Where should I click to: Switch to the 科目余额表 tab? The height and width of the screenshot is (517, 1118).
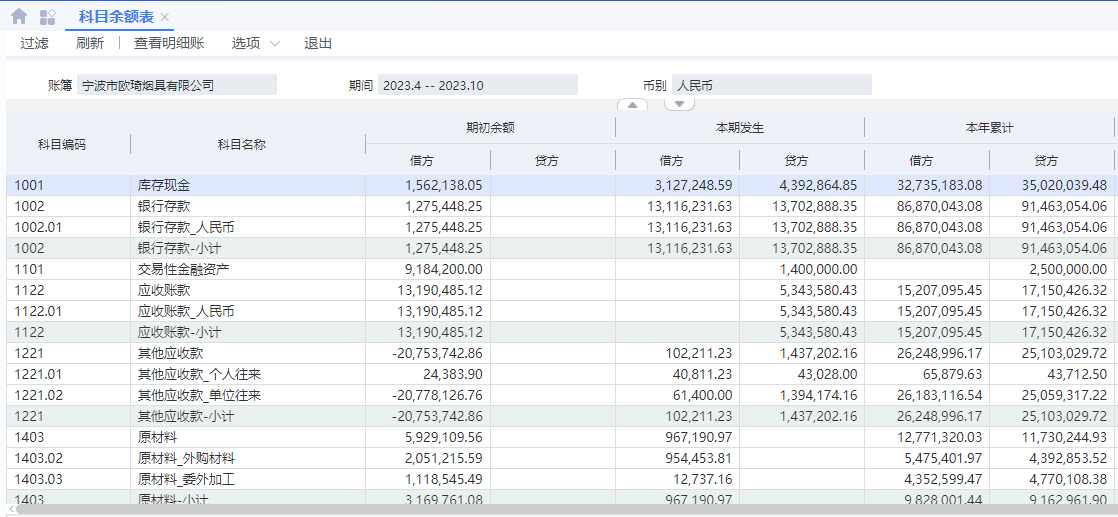point(116,16)
